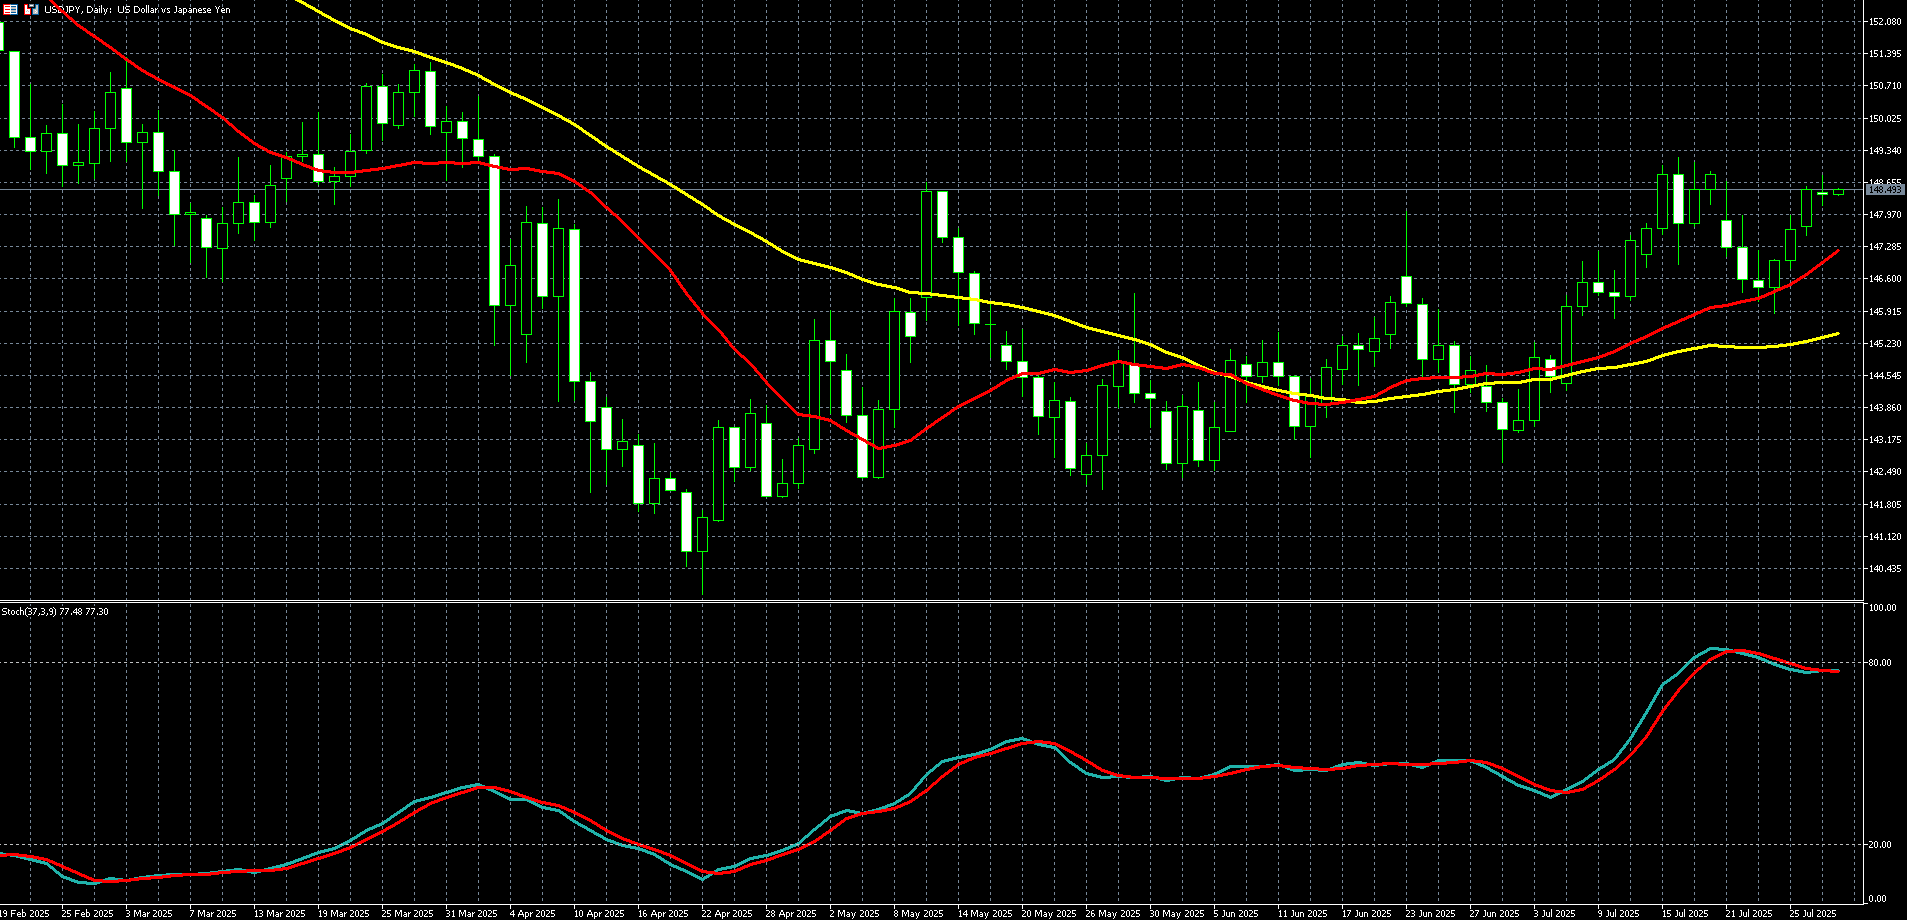Select the 25 Jul 2025 date label

coord(1812,913)
